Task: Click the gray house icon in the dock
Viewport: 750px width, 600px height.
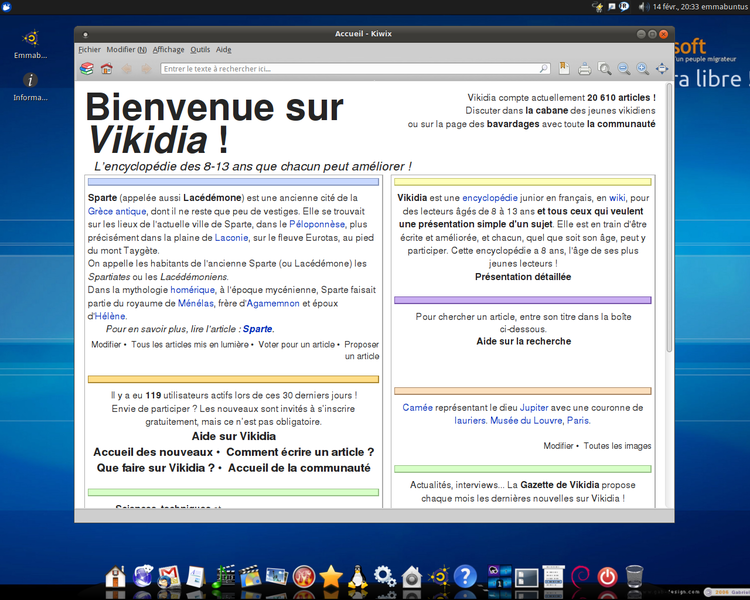Action: pos(411,577)
